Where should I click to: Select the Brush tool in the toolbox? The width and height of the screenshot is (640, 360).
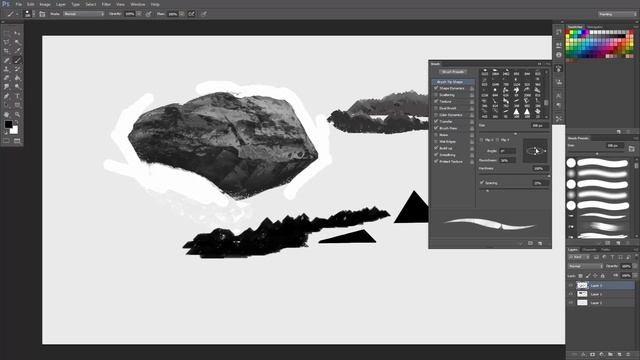pos(17,60)
